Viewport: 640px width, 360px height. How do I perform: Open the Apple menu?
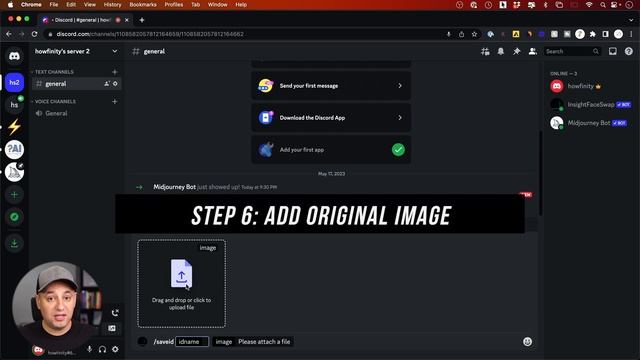(x=11, y=4)
